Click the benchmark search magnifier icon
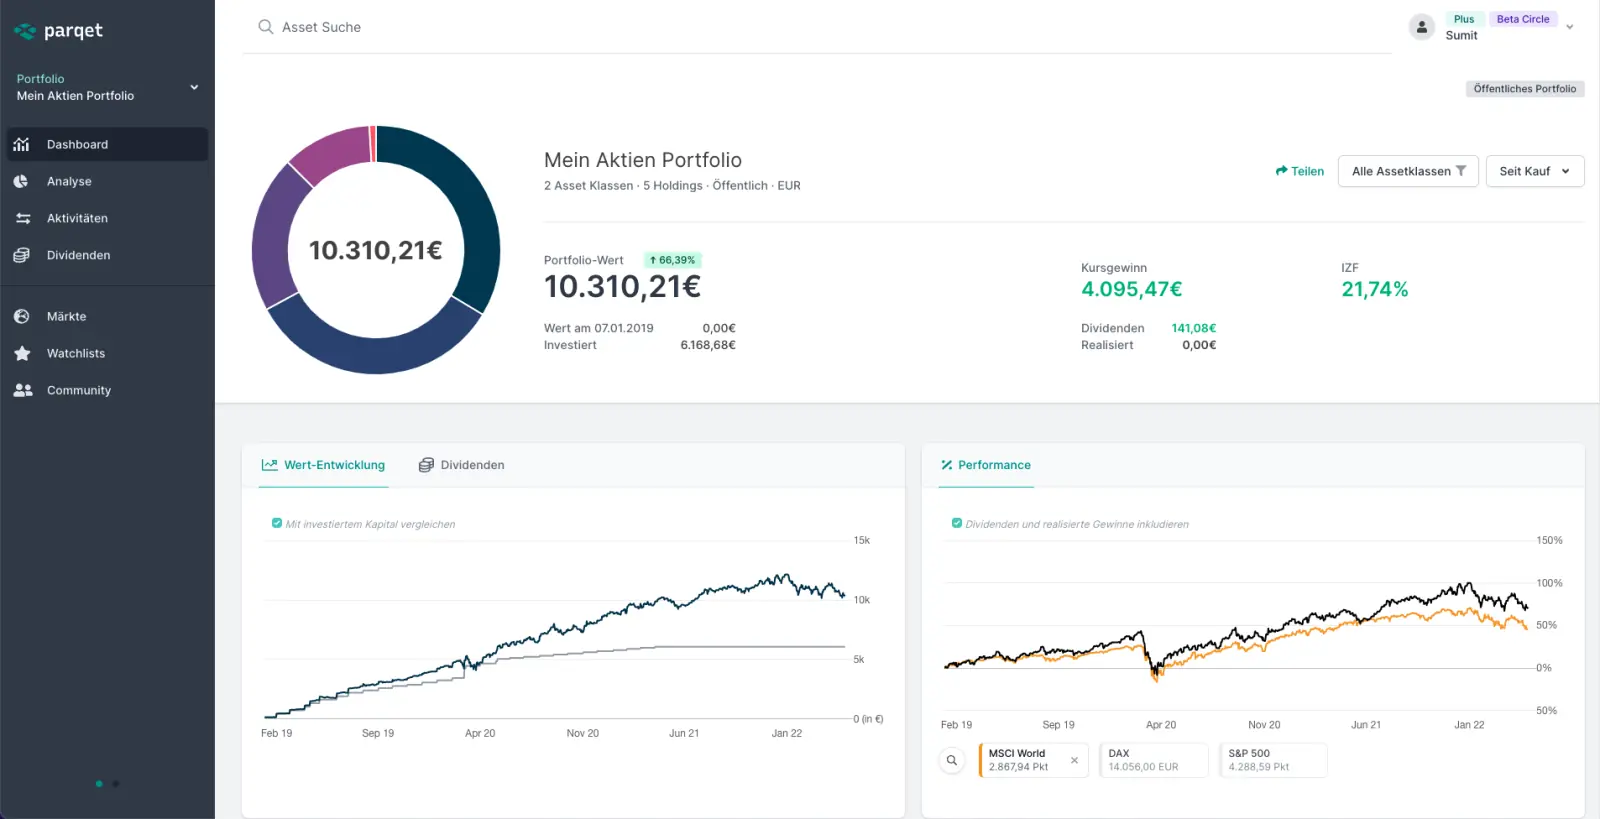Viewport: 1600px width, 819px height. coord(952,760)
